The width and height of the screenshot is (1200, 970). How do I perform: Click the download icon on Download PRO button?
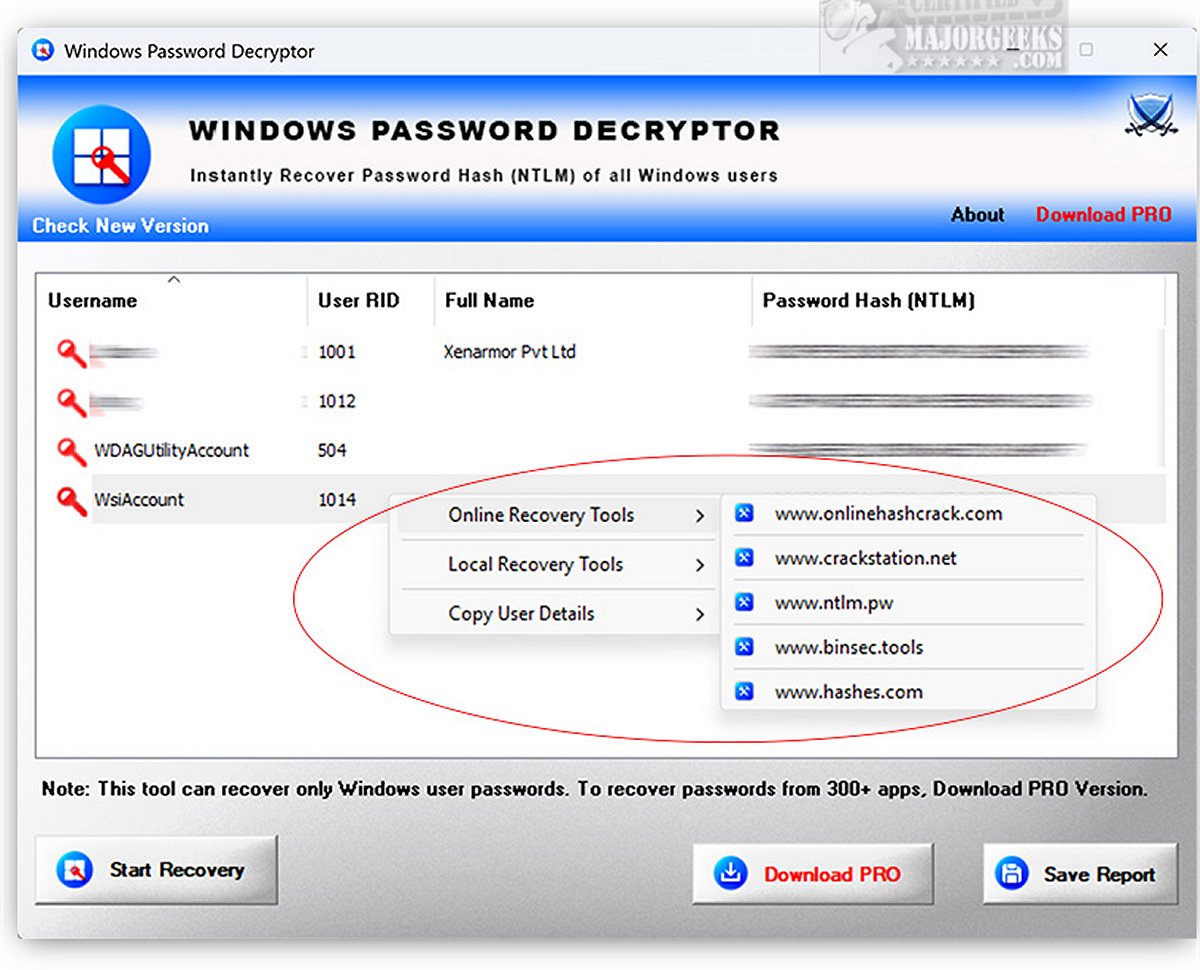coord(731,874)
